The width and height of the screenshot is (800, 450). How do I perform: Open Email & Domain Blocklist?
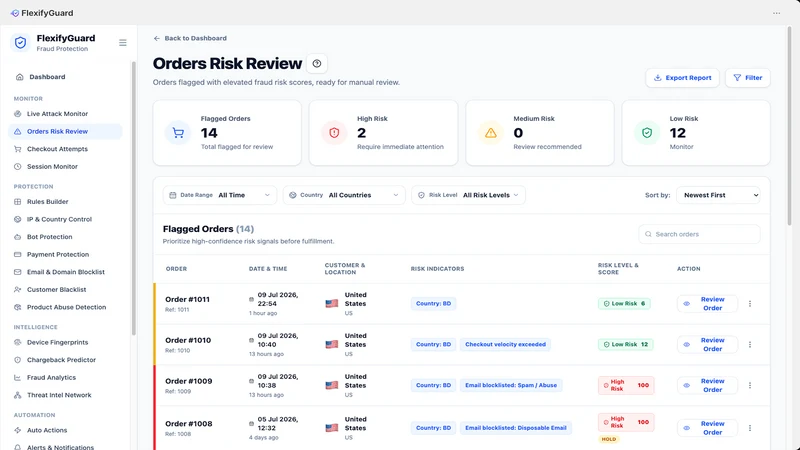coord(65,272)
